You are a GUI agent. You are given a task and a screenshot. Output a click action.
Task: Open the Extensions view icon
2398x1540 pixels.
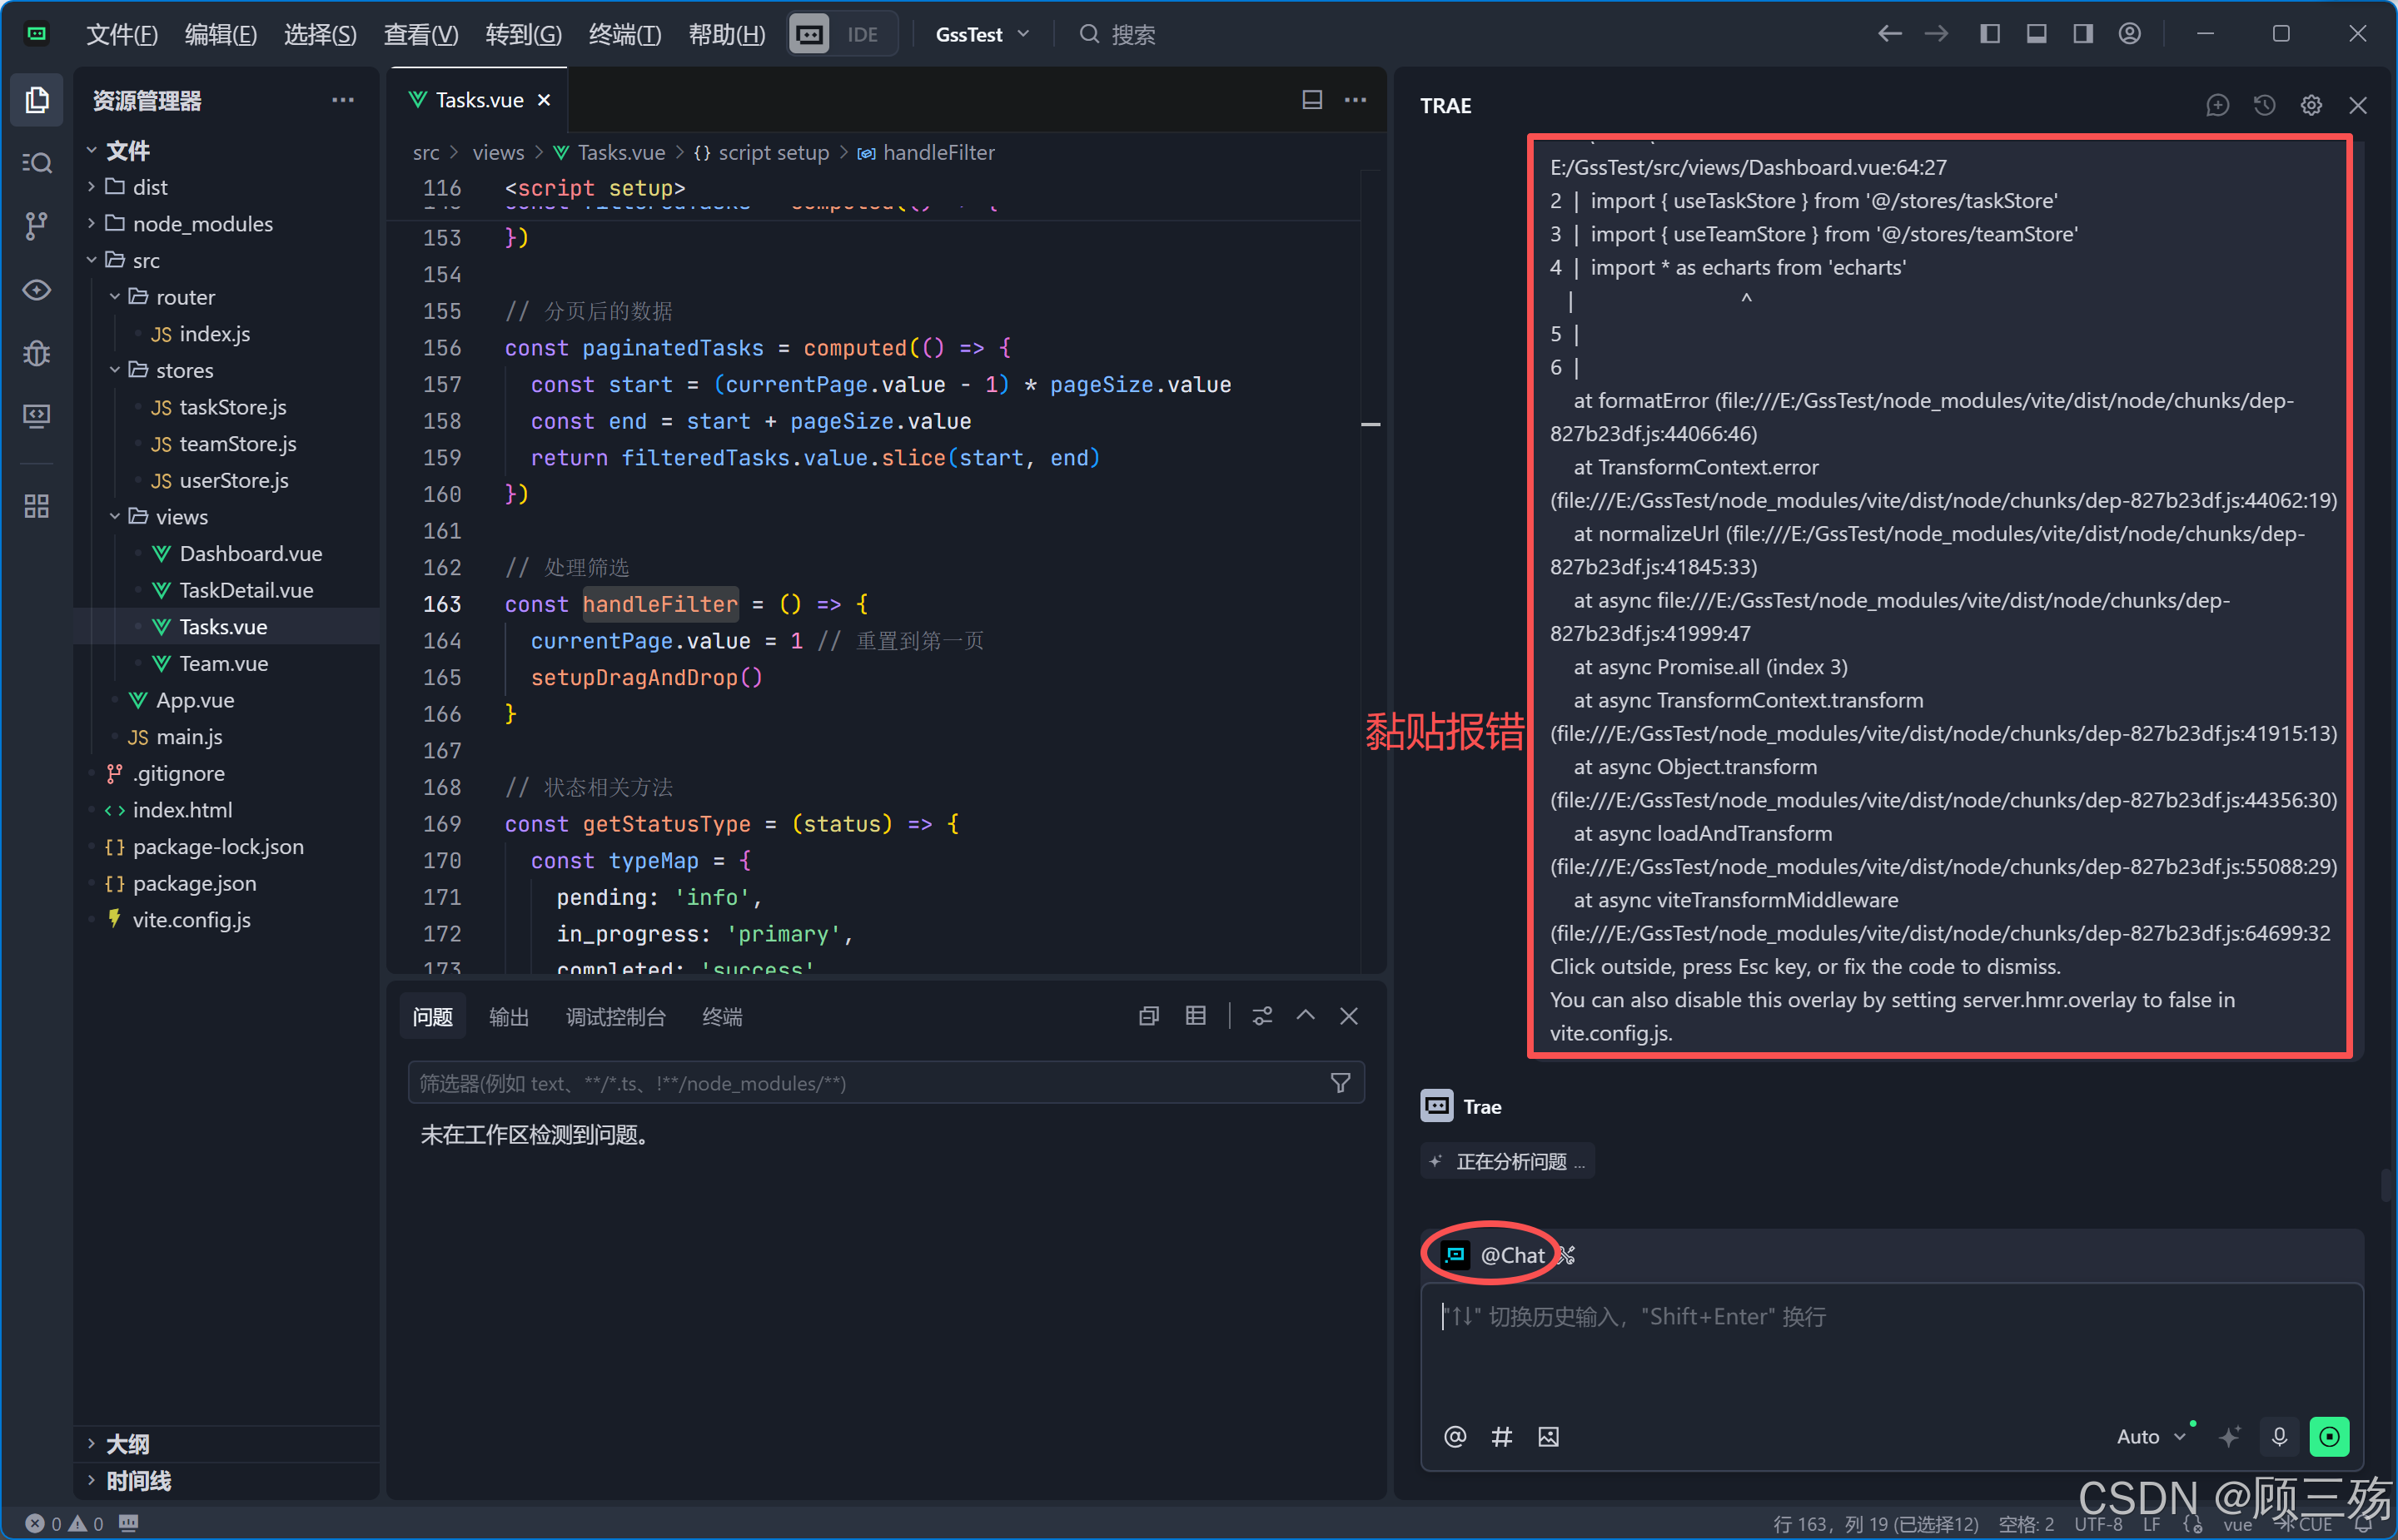pos(37,506)
